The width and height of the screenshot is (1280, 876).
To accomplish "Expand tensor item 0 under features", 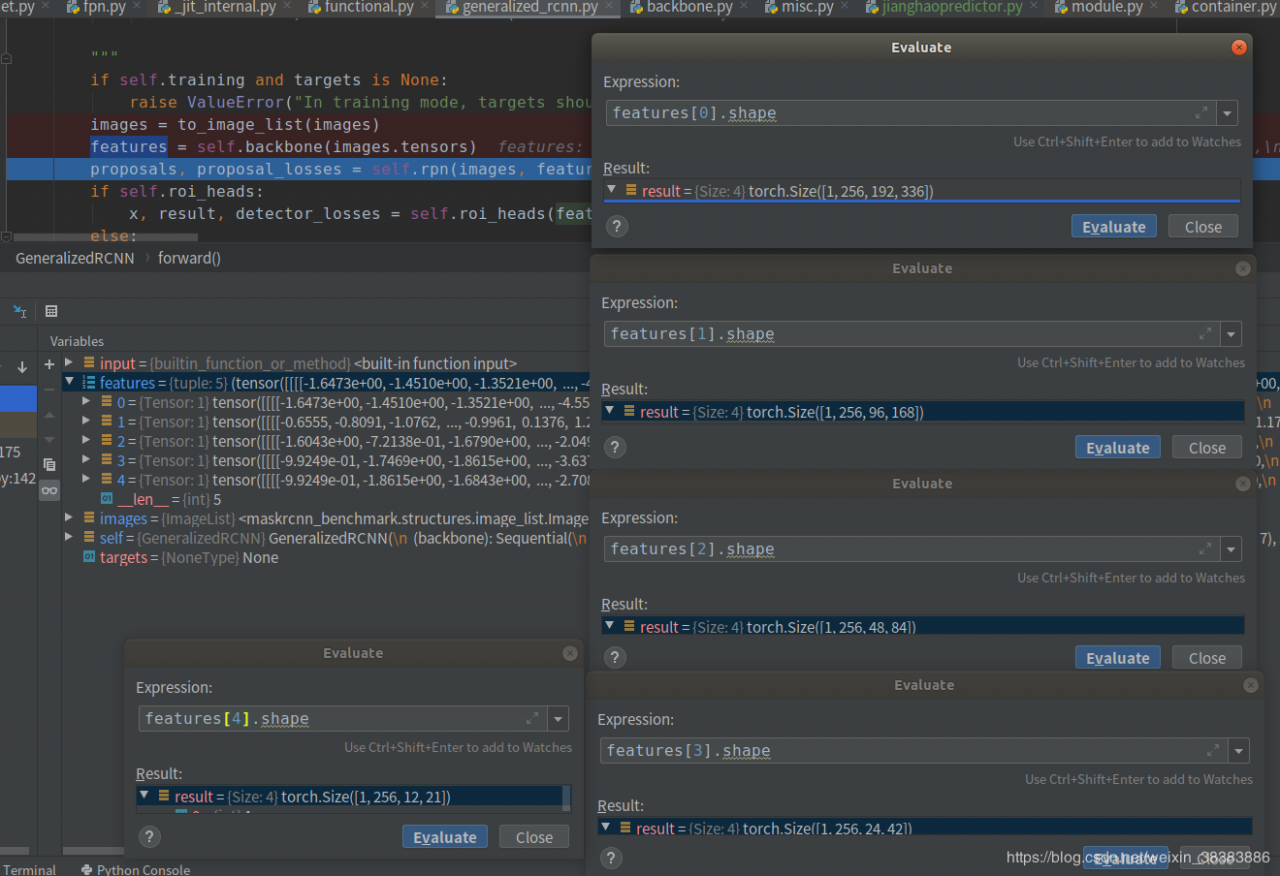I will pyautogui.click(x=87, y=402).
